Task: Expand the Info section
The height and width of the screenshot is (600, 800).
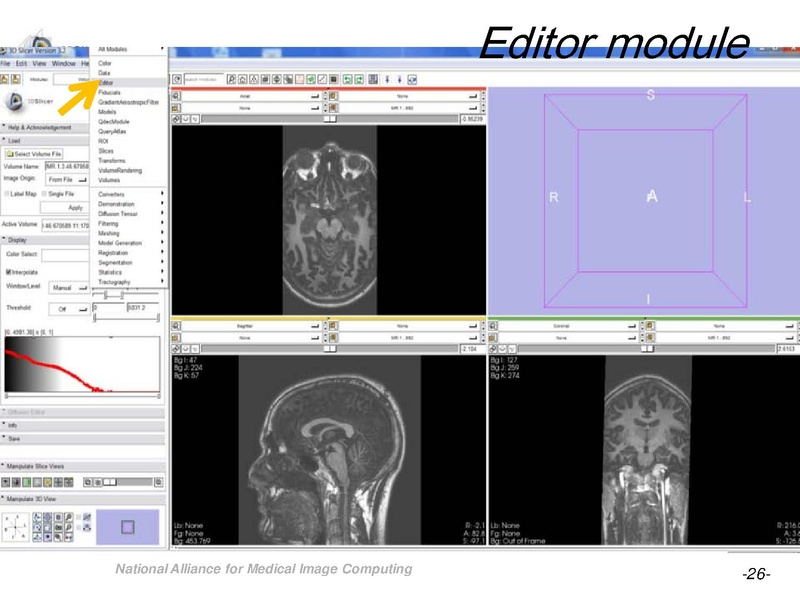Action: pyautogui.click(x=83, y=425)
